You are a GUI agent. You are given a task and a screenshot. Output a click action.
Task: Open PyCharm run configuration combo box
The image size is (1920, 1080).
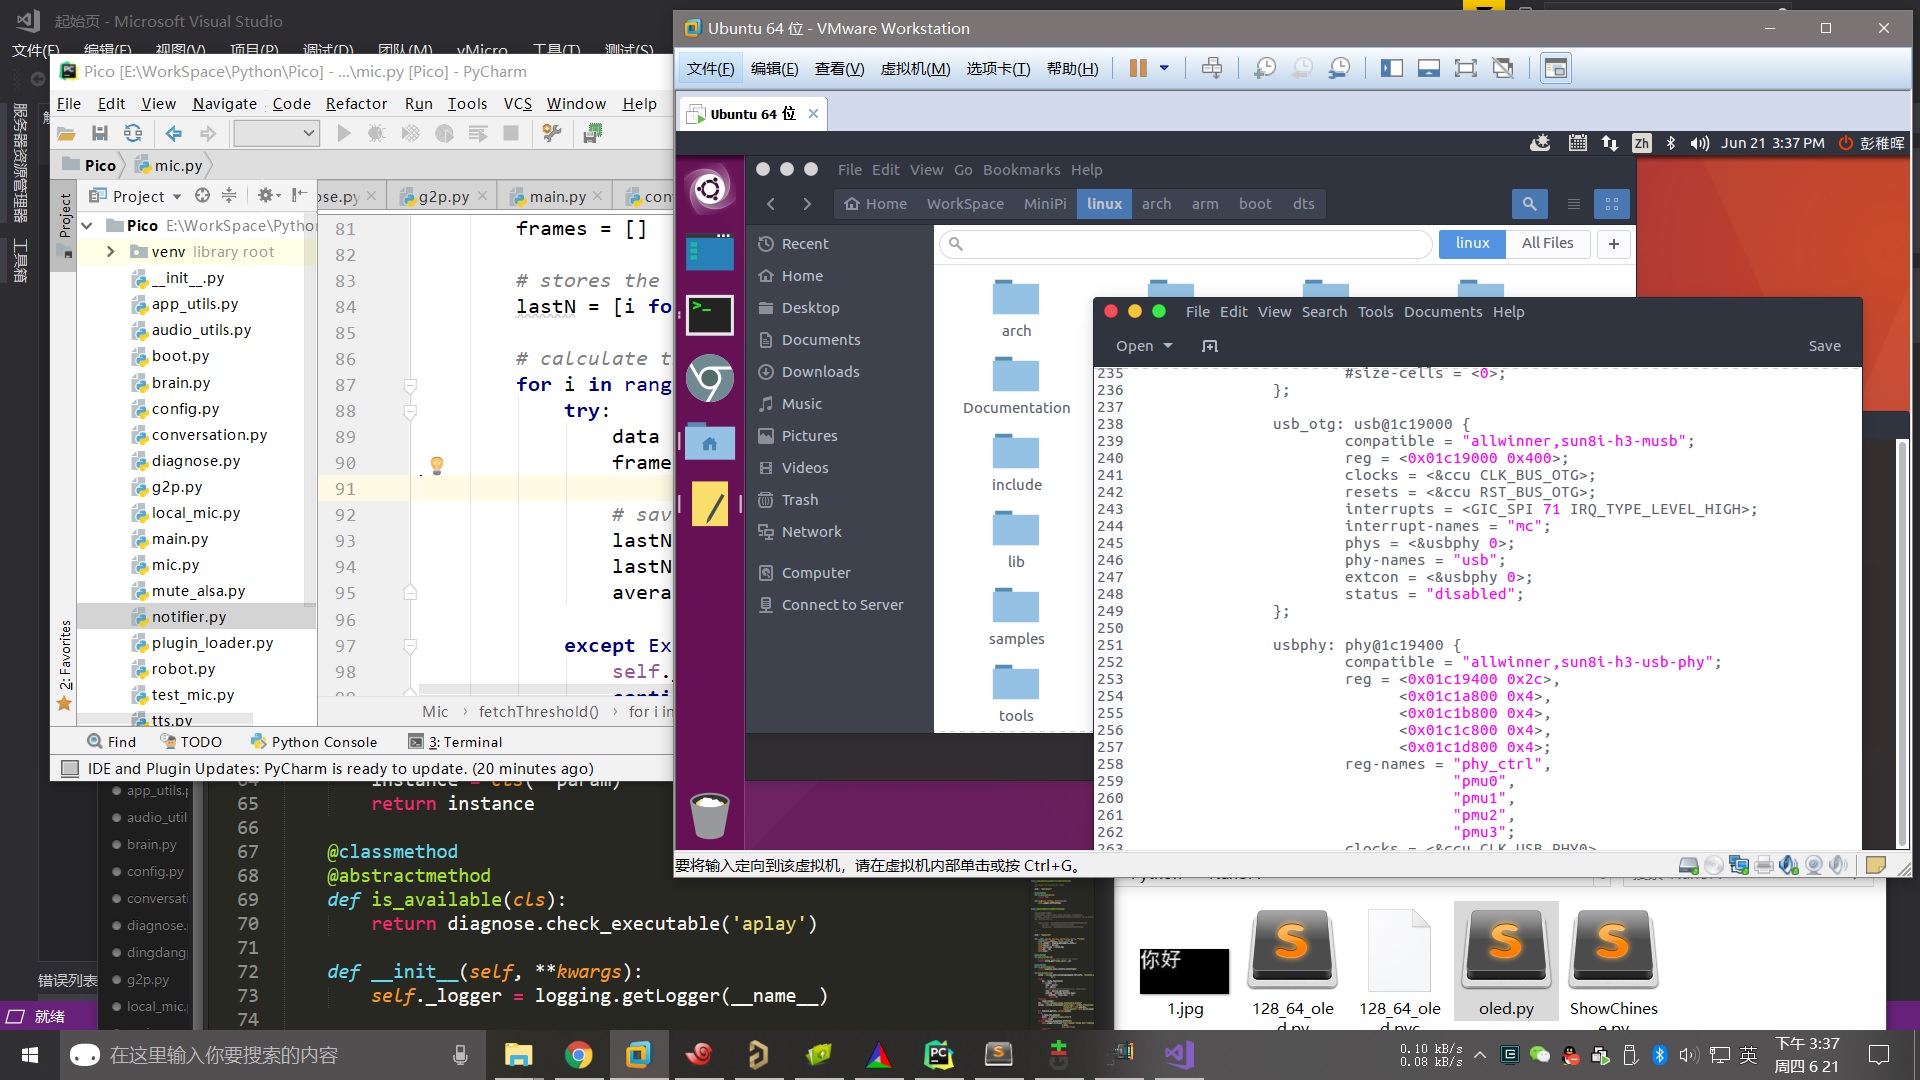[x=276, y=133]
